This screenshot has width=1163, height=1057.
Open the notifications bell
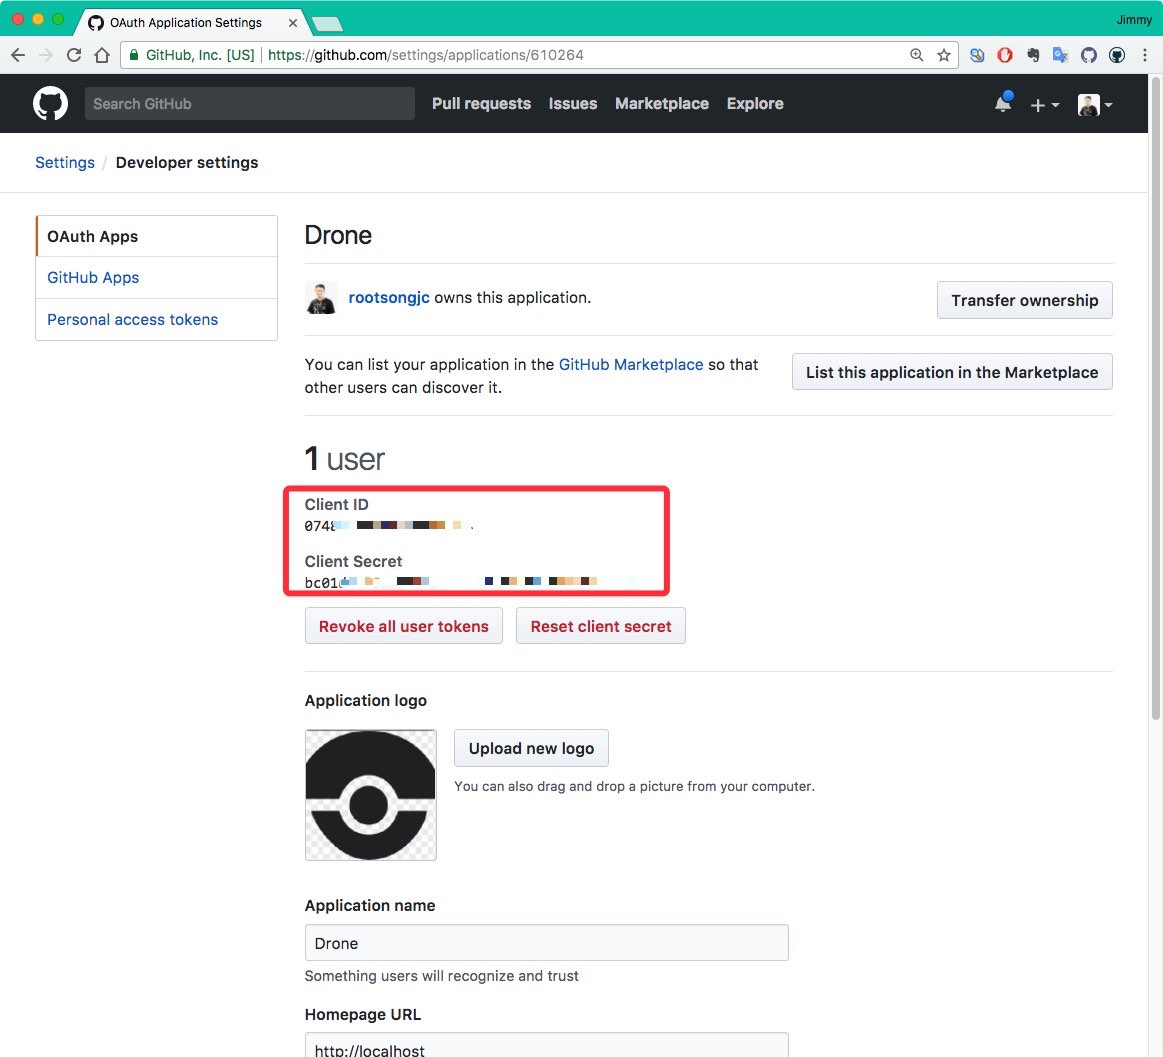[x=1002, y=104]
